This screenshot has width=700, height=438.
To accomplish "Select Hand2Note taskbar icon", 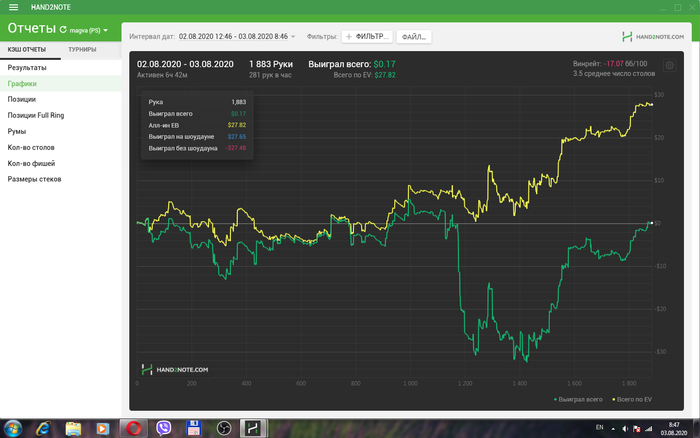I will pos(253,429).
